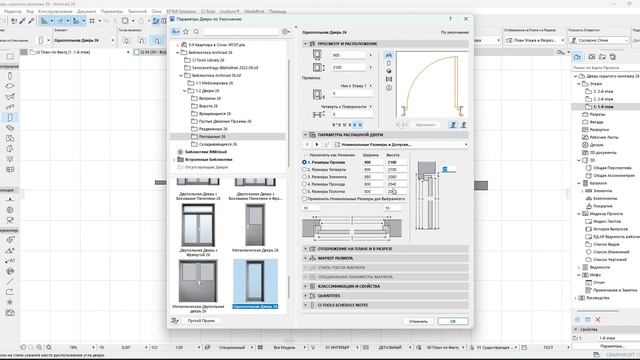Toggle grid snap icon in toolbar
This screenshot has height=360, width=640.
pos(92,21)
